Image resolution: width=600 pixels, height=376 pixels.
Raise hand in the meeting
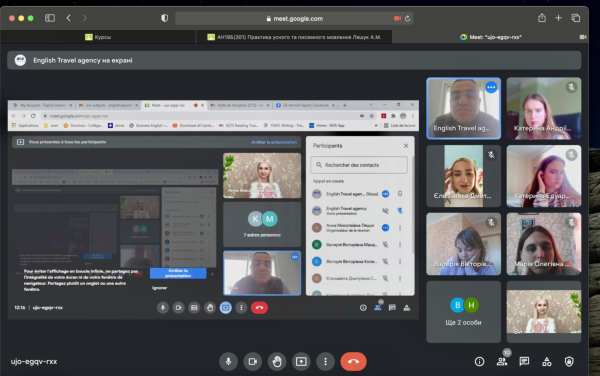tap(277, 361)
